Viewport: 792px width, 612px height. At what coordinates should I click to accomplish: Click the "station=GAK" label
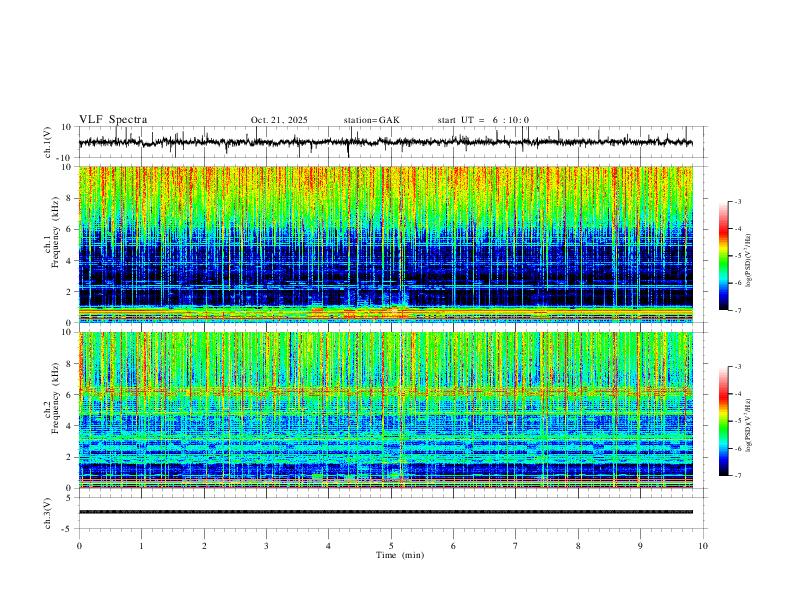(371, 120)
